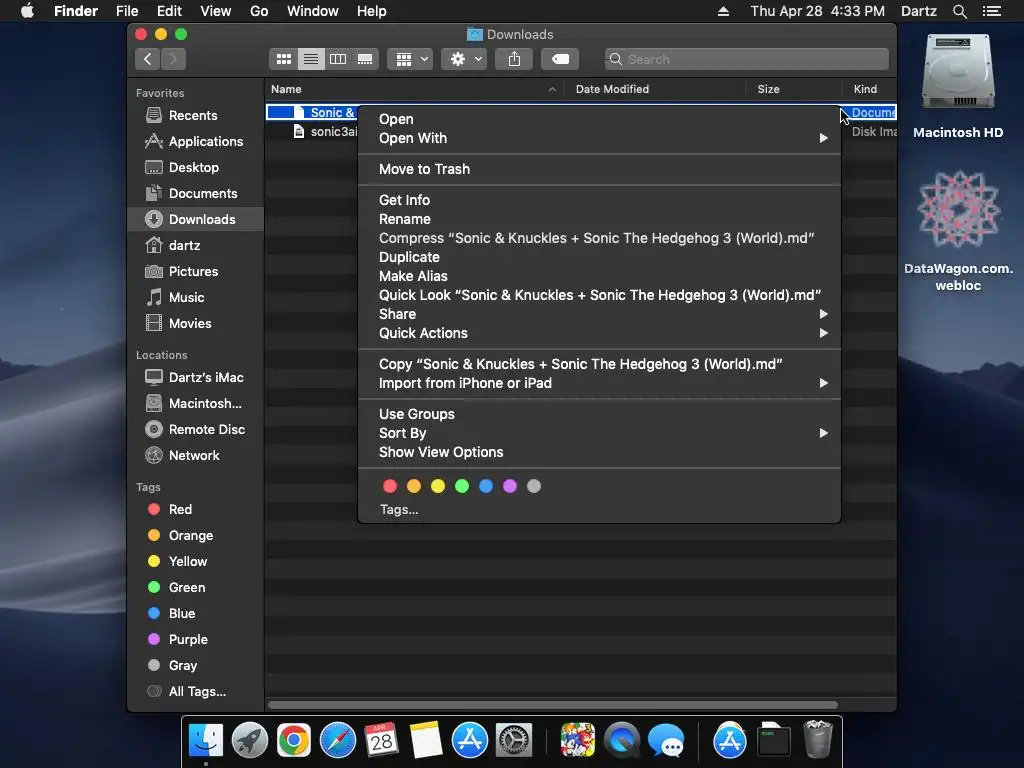This screenshot has width=1024, height=768.
Task: Apply the blue tag color dot
Action: pos(486,486)
